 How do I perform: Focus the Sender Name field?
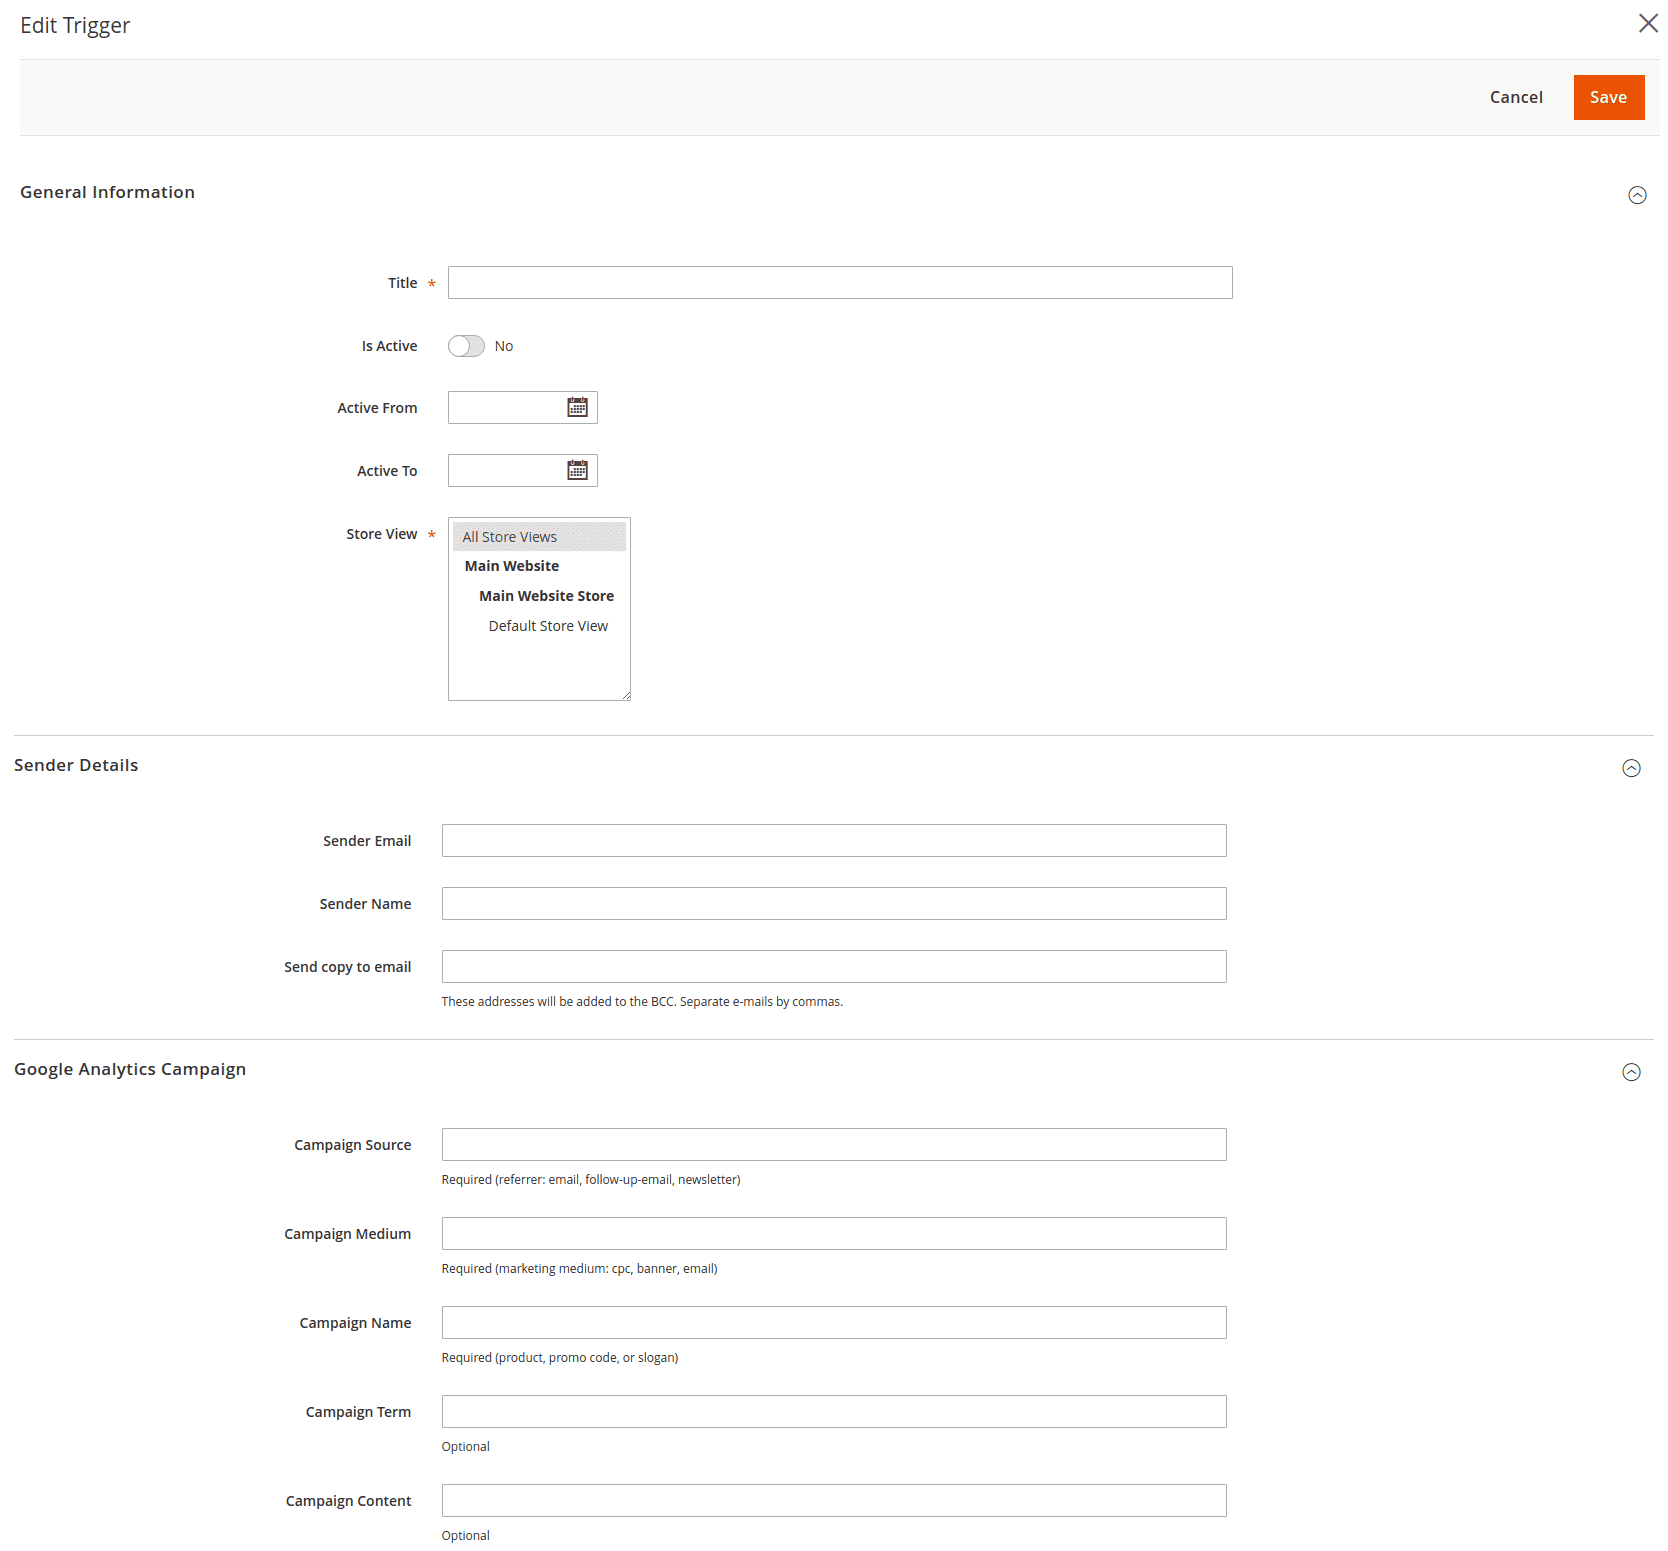[834, 903]
